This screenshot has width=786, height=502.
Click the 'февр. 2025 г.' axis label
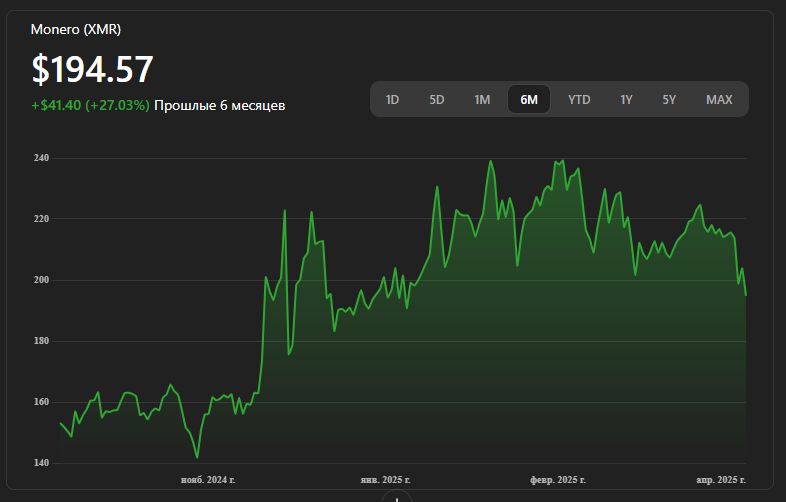point(558,480)
